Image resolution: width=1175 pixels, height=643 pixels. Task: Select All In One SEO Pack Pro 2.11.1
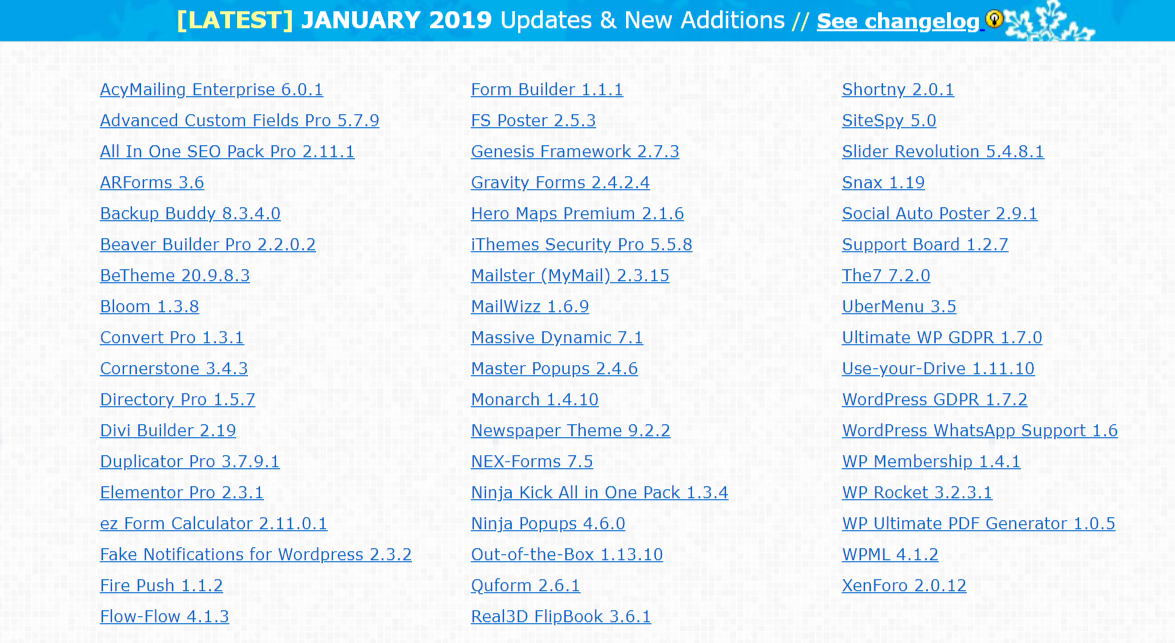point(227,151)
